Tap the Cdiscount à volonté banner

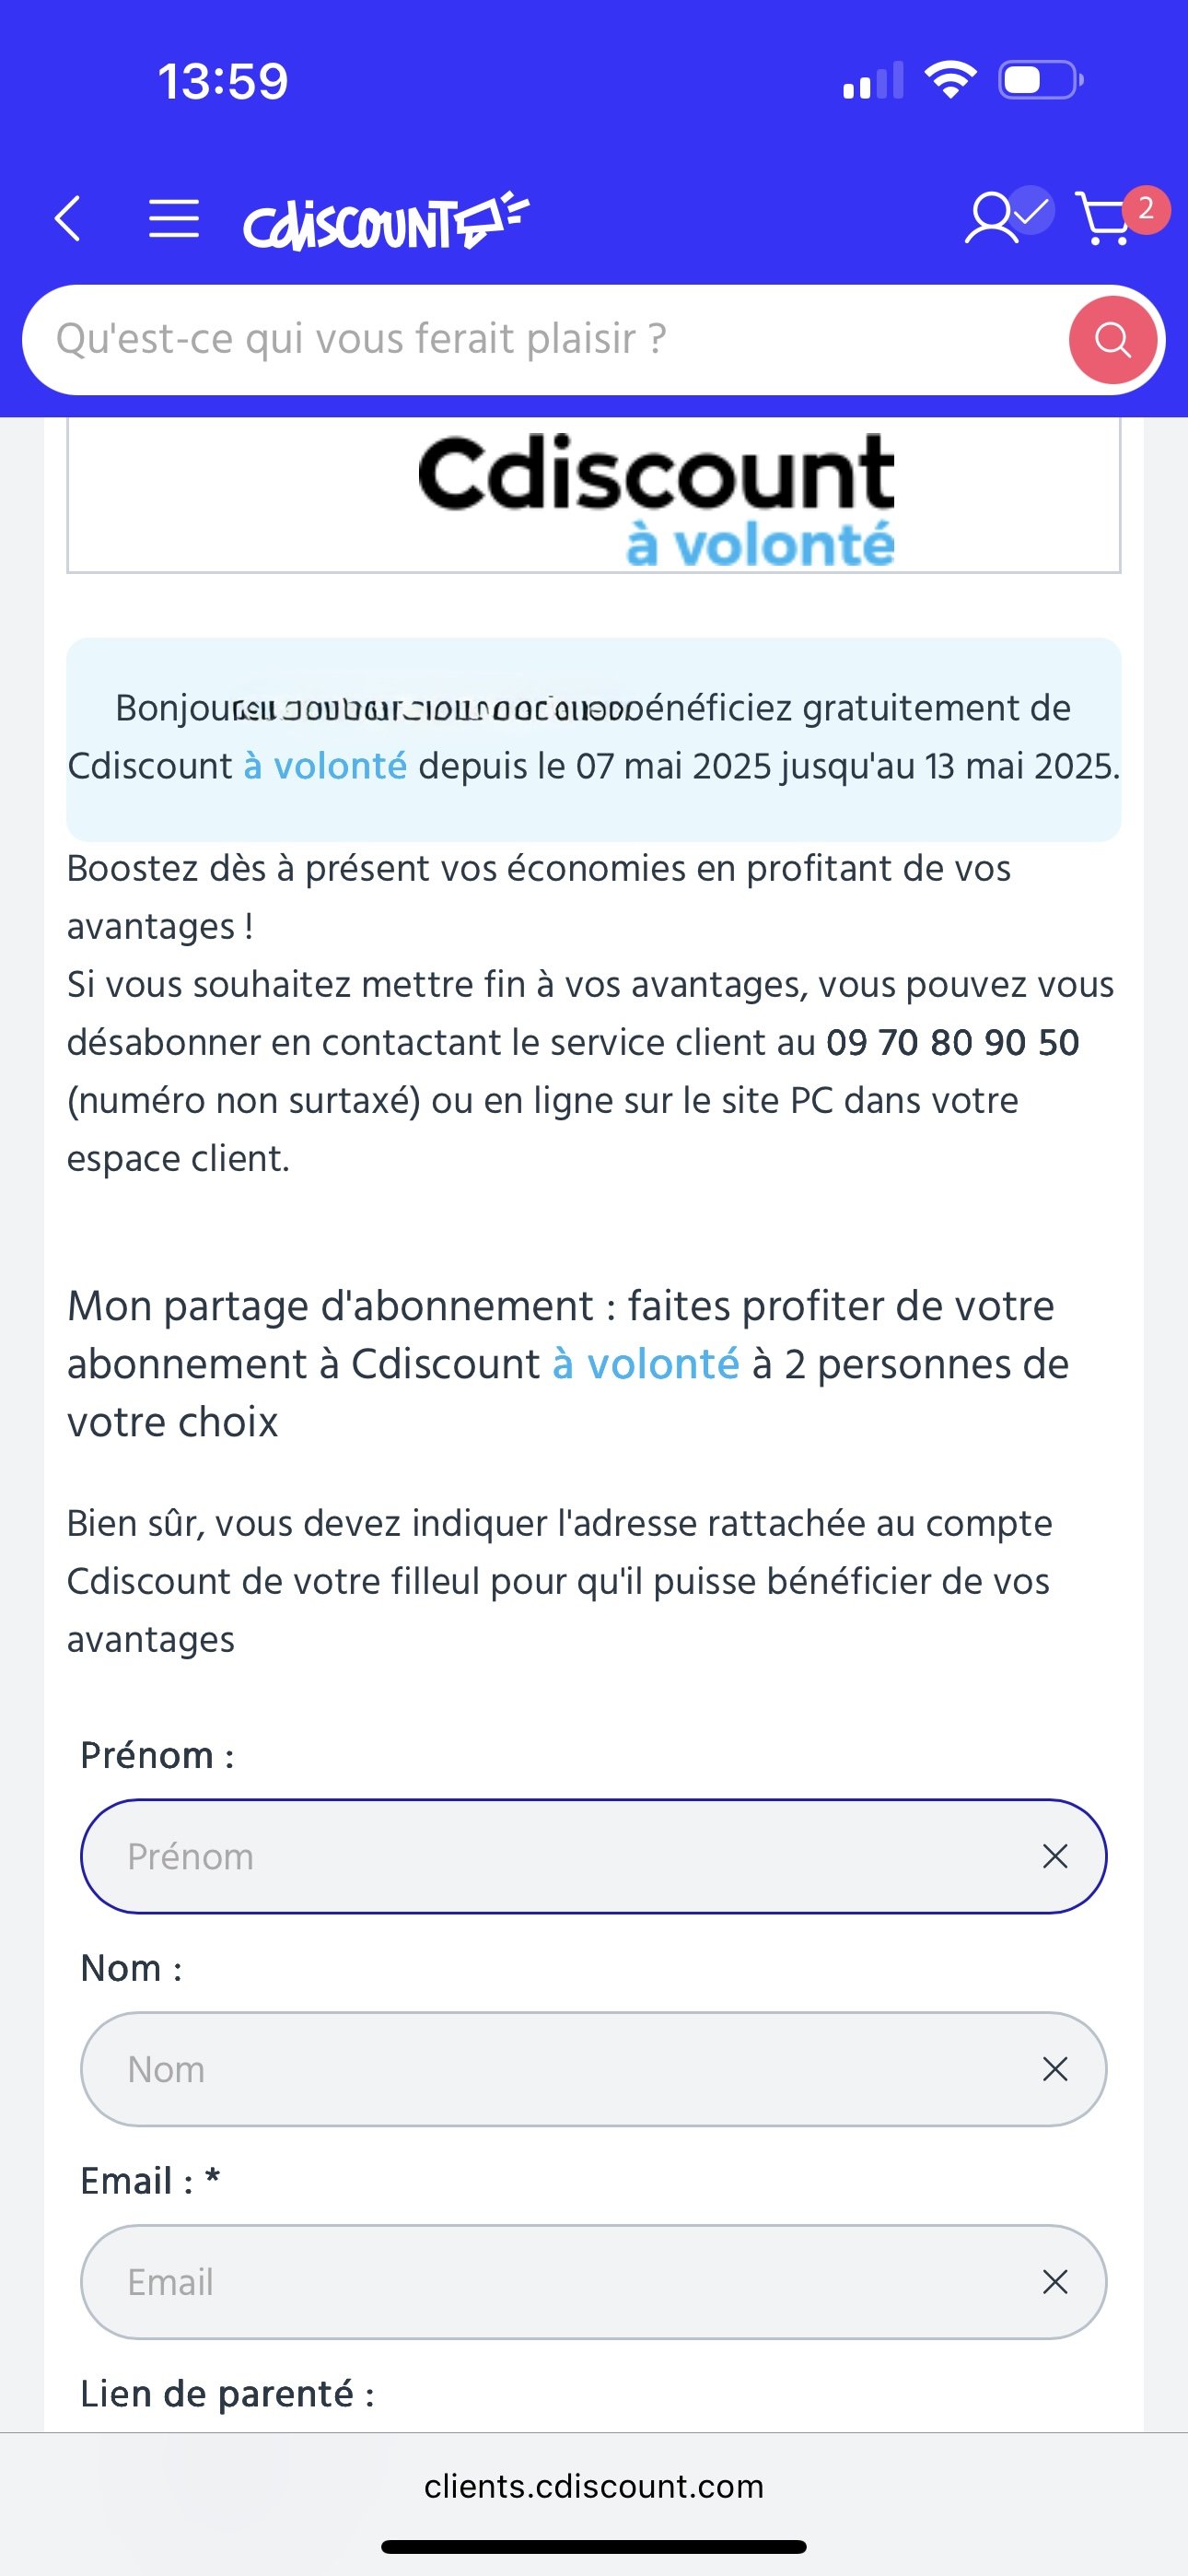594,496
